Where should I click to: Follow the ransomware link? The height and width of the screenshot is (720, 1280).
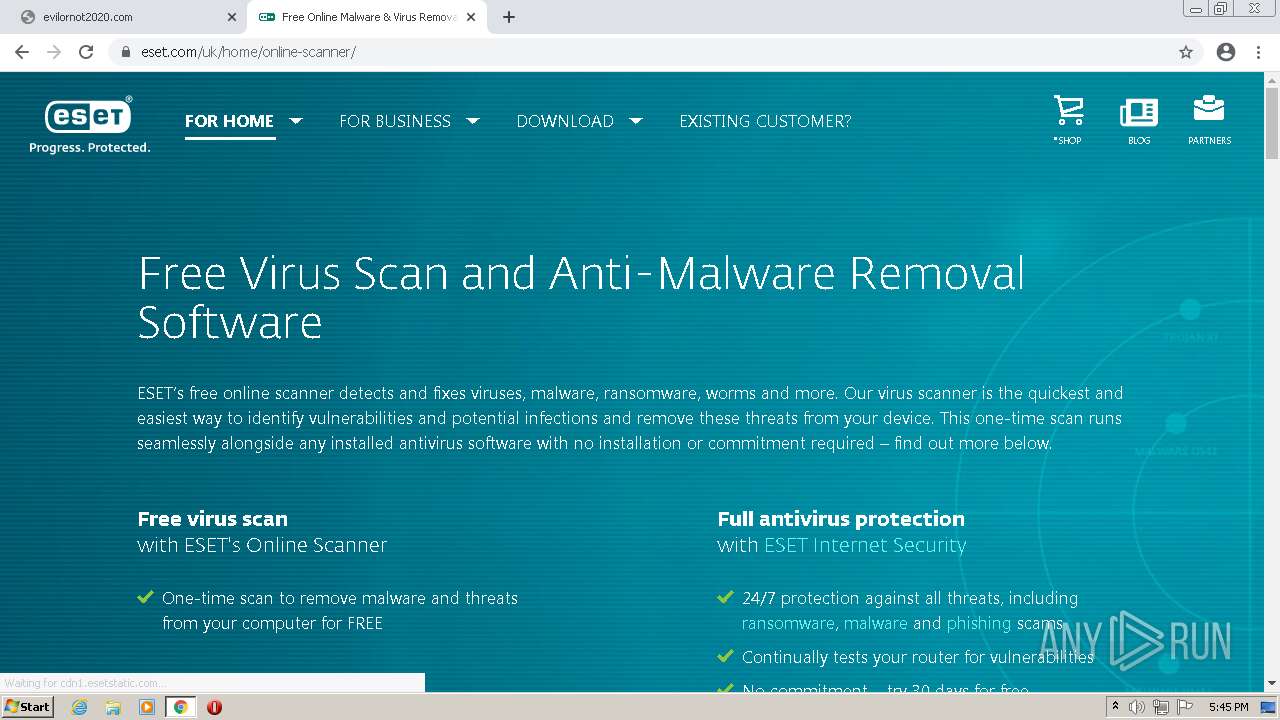pyautogui.click(x=788, y=623)
